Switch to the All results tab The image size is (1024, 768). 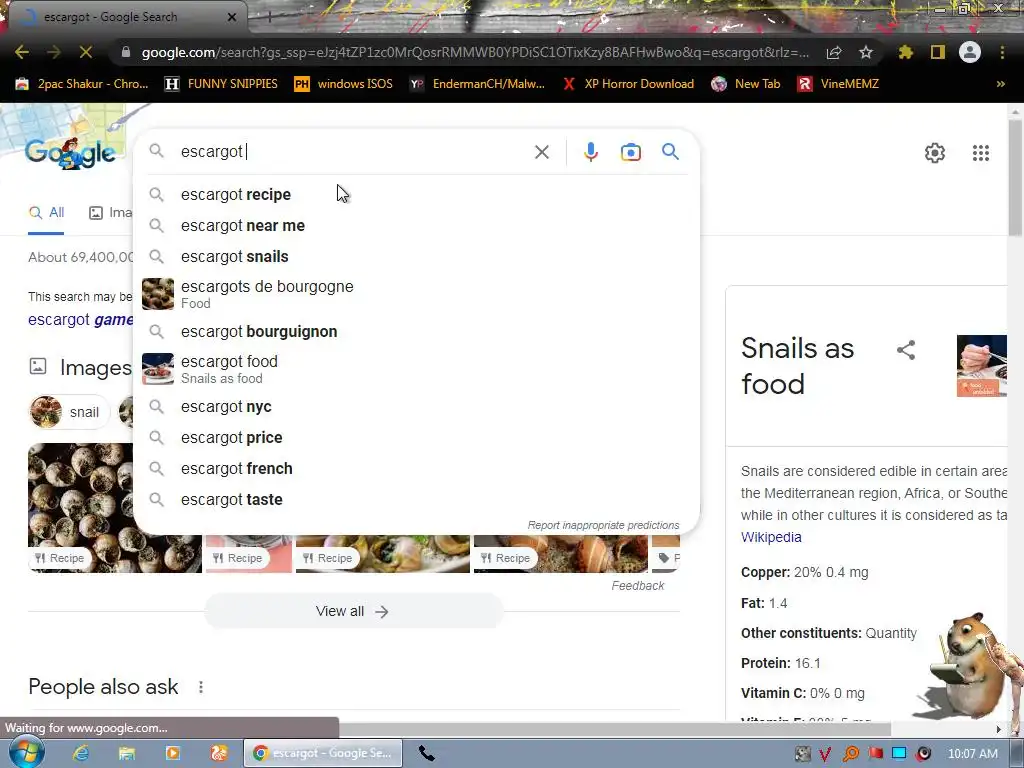point(46,212)
